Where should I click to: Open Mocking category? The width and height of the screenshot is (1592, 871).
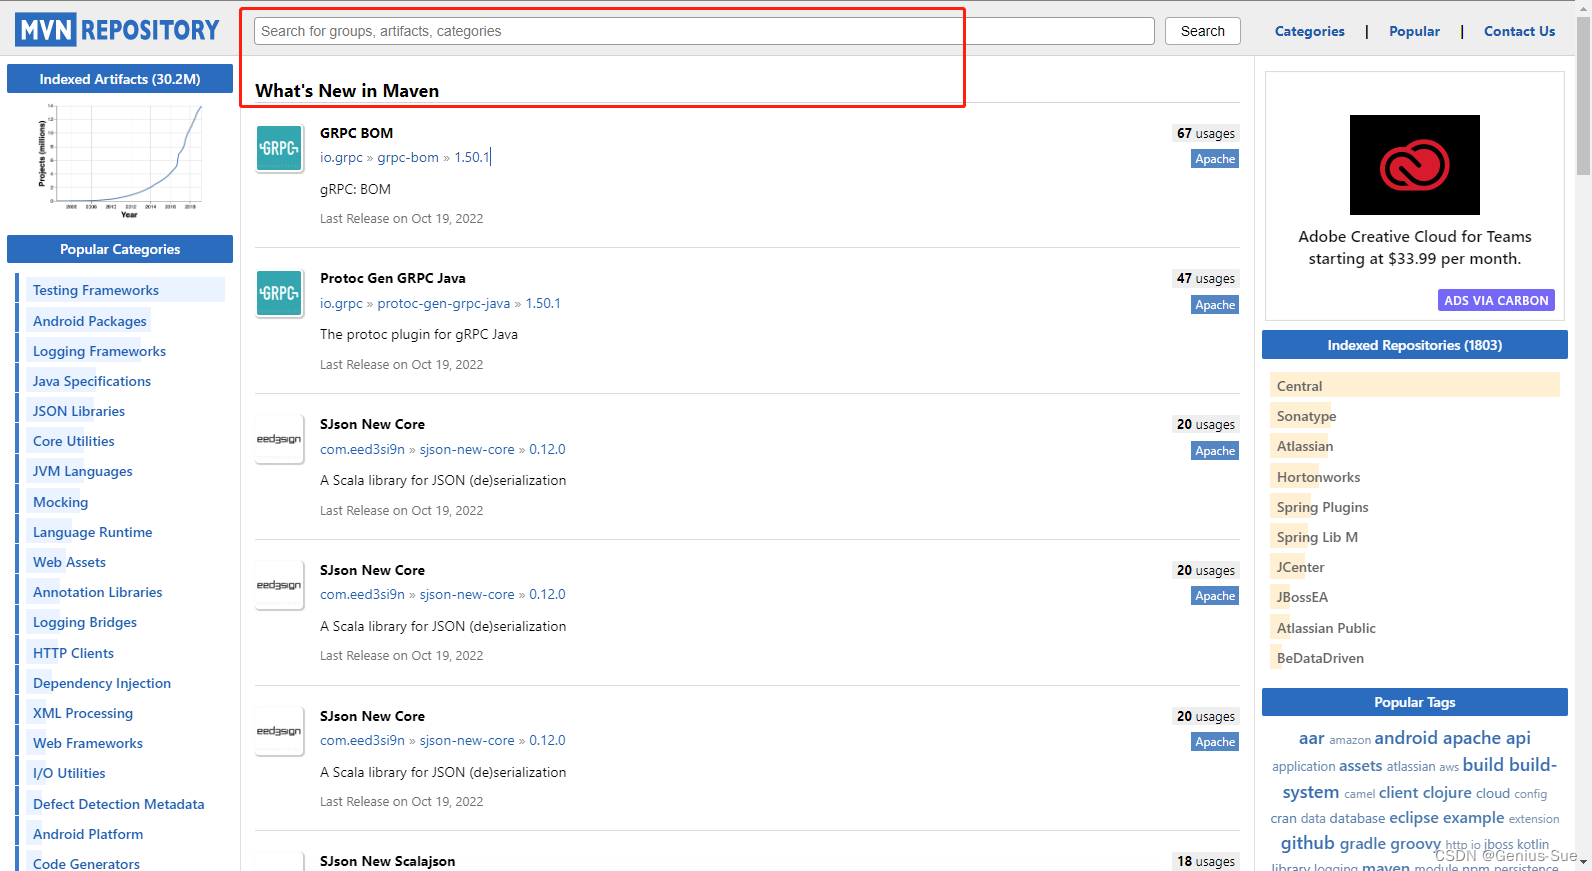[x=61, y=502]
